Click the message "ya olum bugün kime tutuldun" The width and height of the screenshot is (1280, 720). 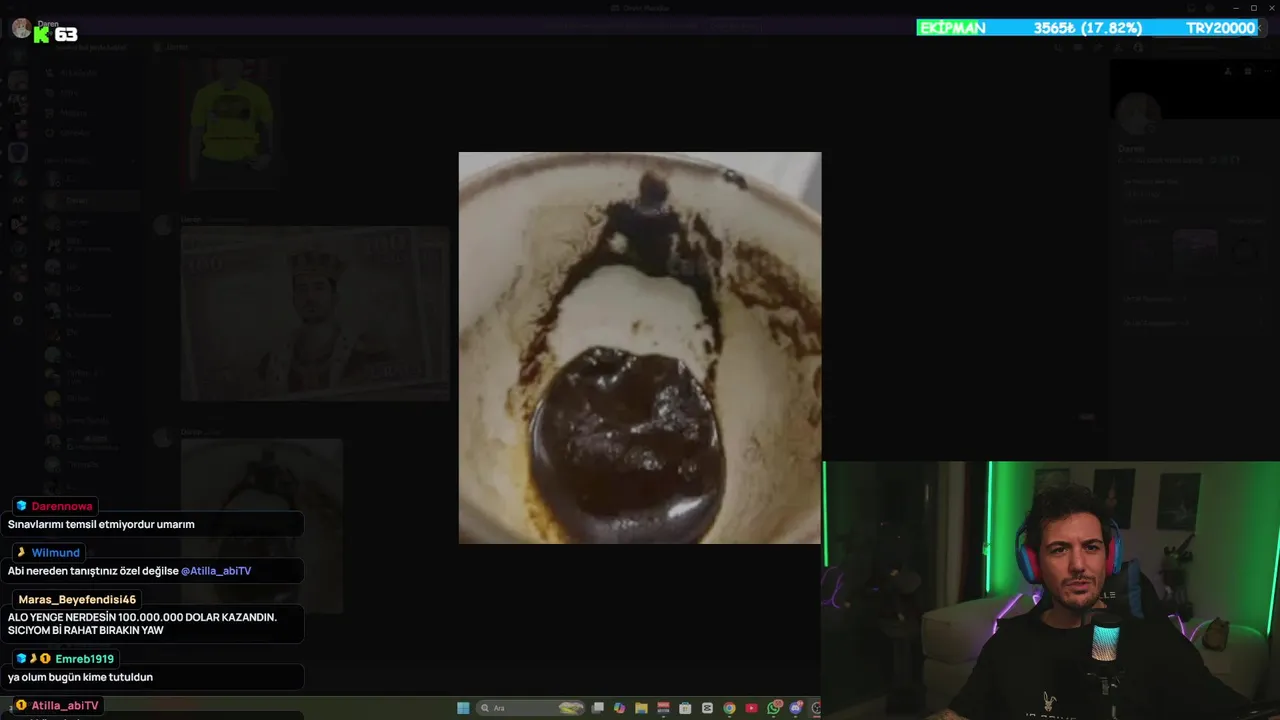coord(80,677)
